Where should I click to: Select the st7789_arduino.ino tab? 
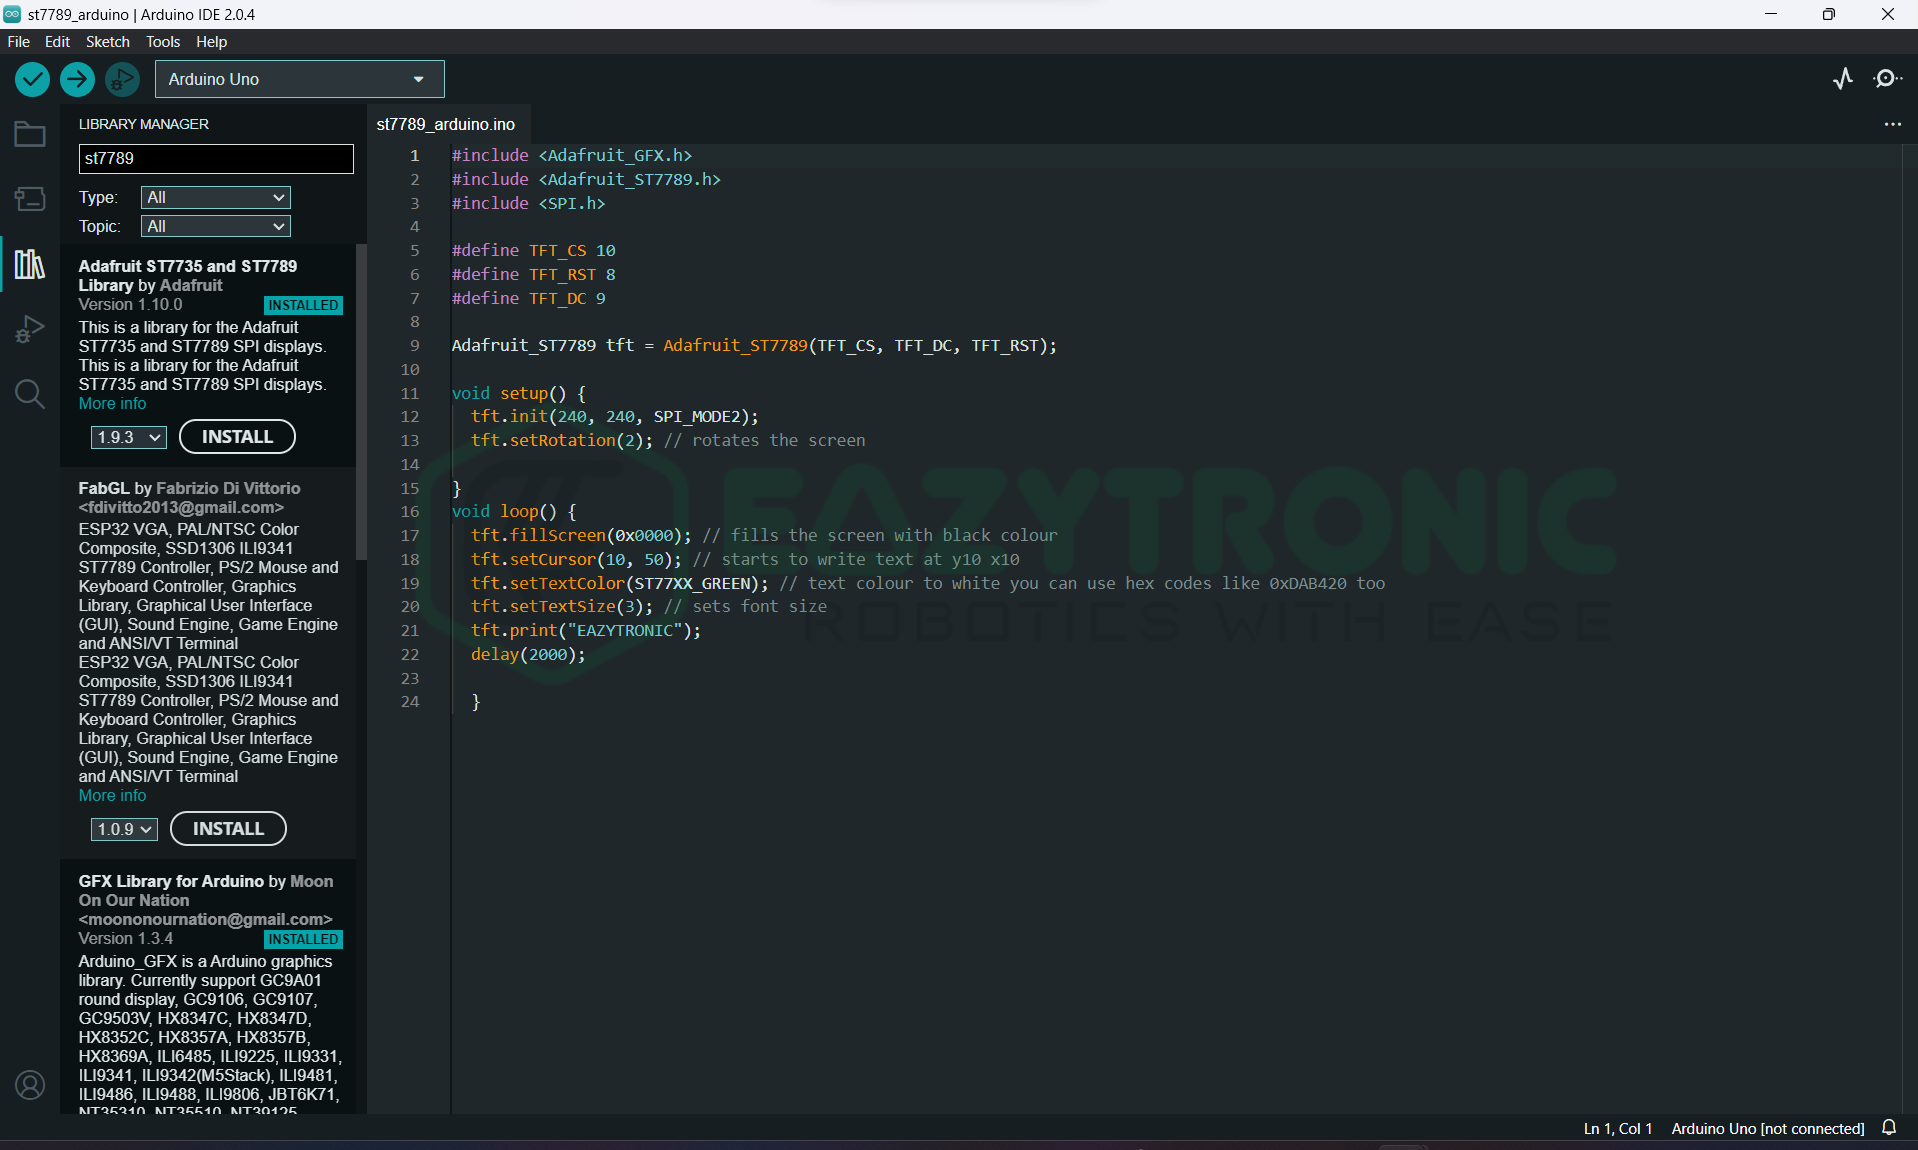[445, 124]
